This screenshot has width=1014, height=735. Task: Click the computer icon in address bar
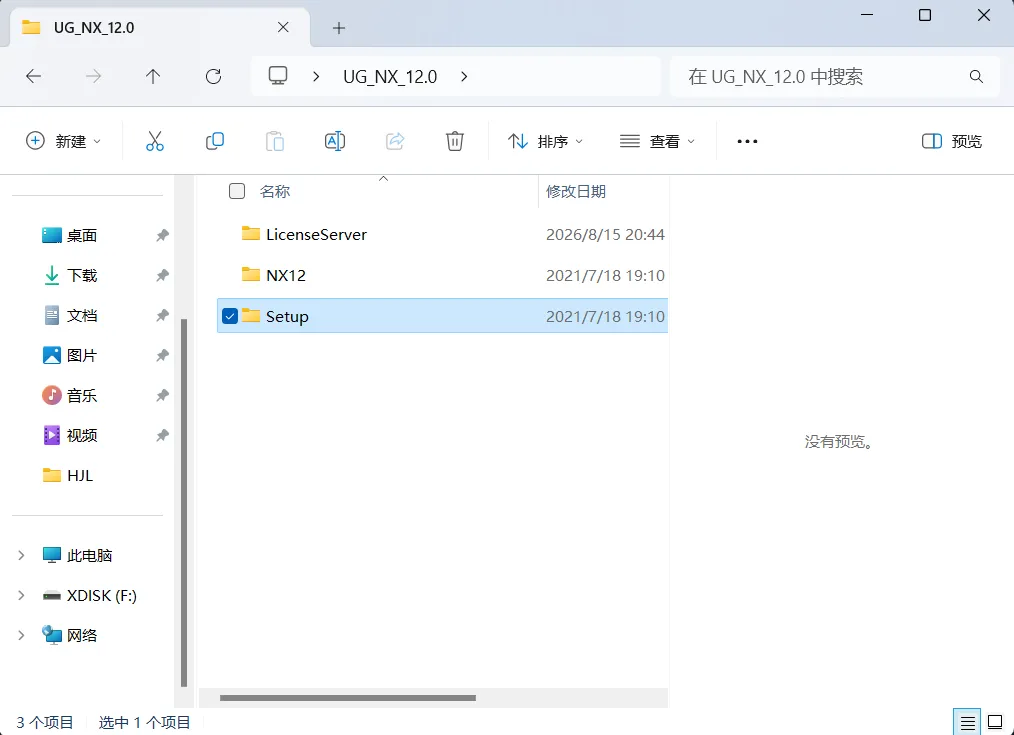click(x=278, y=76)
